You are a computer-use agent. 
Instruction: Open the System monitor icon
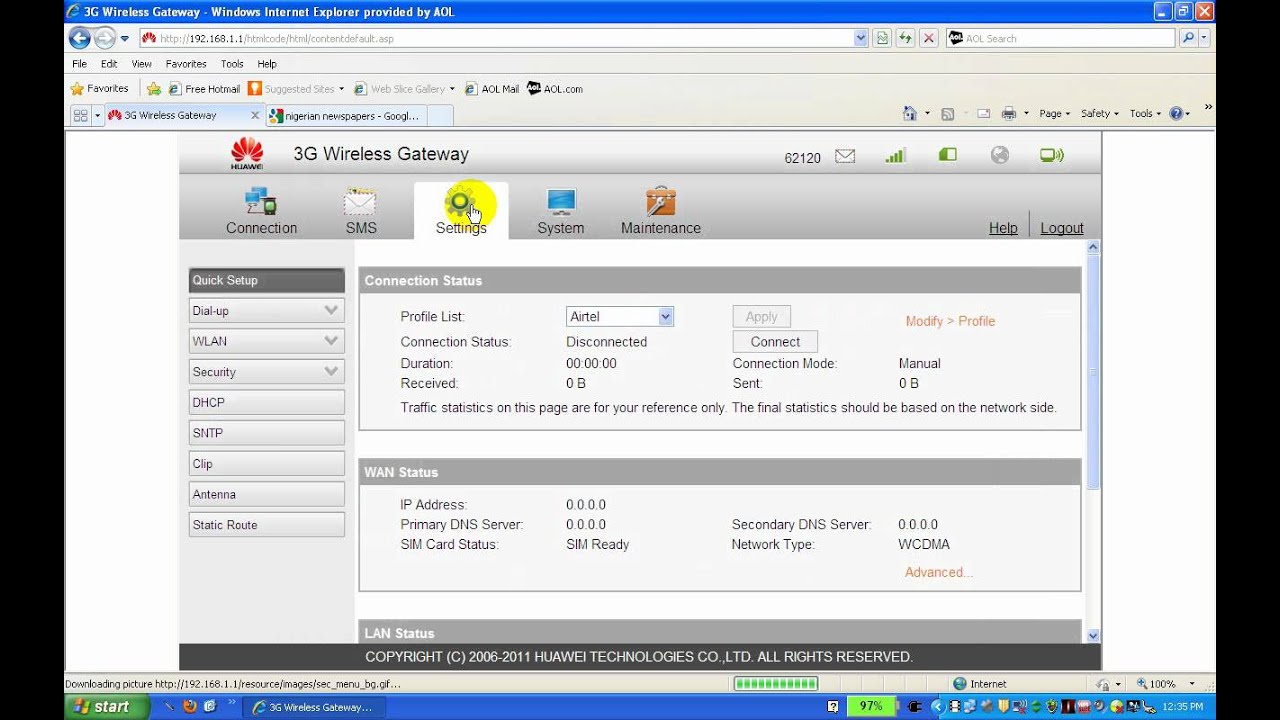561,201
